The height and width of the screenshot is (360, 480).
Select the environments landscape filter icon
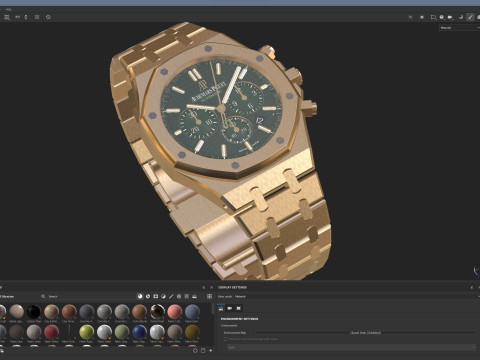click(x=195, y=296)
